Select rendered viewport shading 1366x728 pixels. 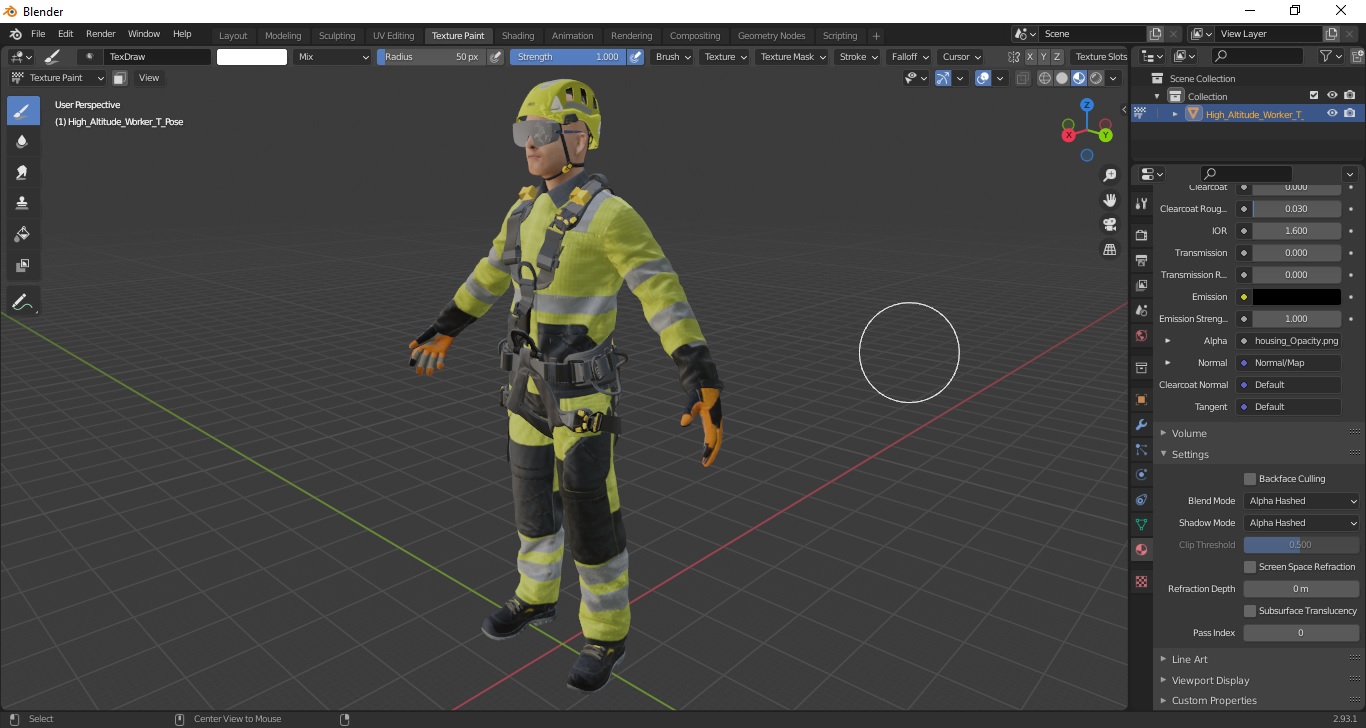click(x=1096, y=78)
